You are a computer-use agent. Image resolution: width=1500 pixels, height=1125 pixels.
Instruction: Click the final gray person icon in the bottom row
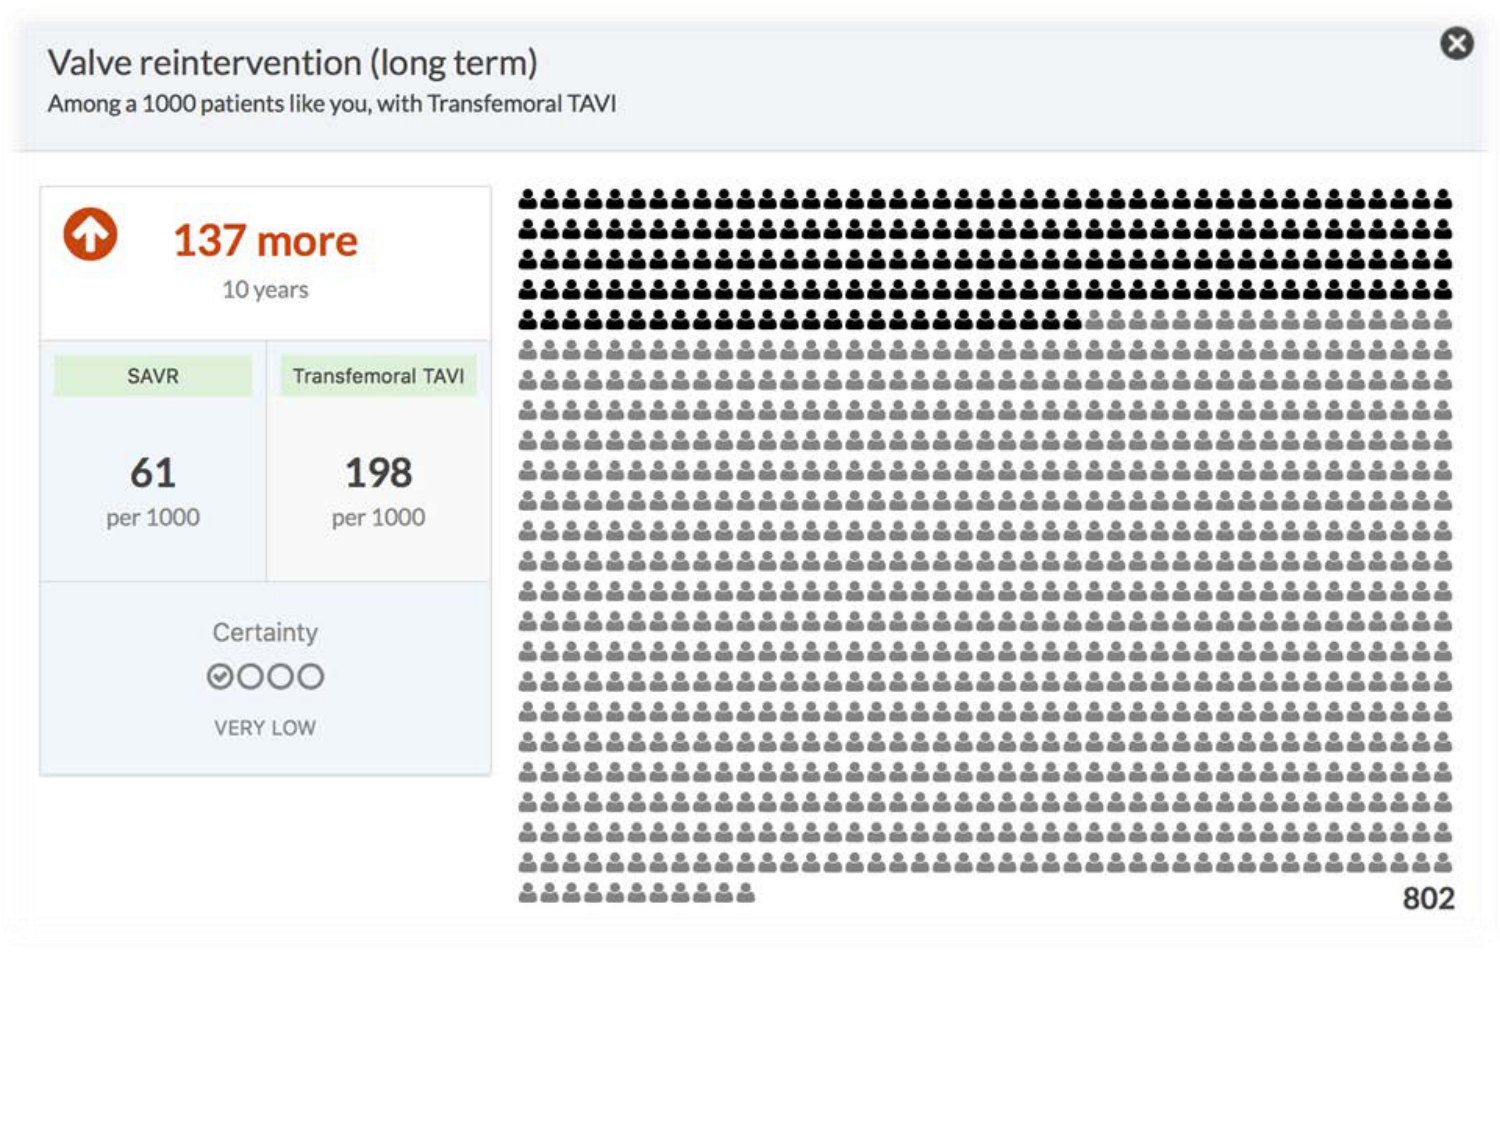click(x=746, y=893)
